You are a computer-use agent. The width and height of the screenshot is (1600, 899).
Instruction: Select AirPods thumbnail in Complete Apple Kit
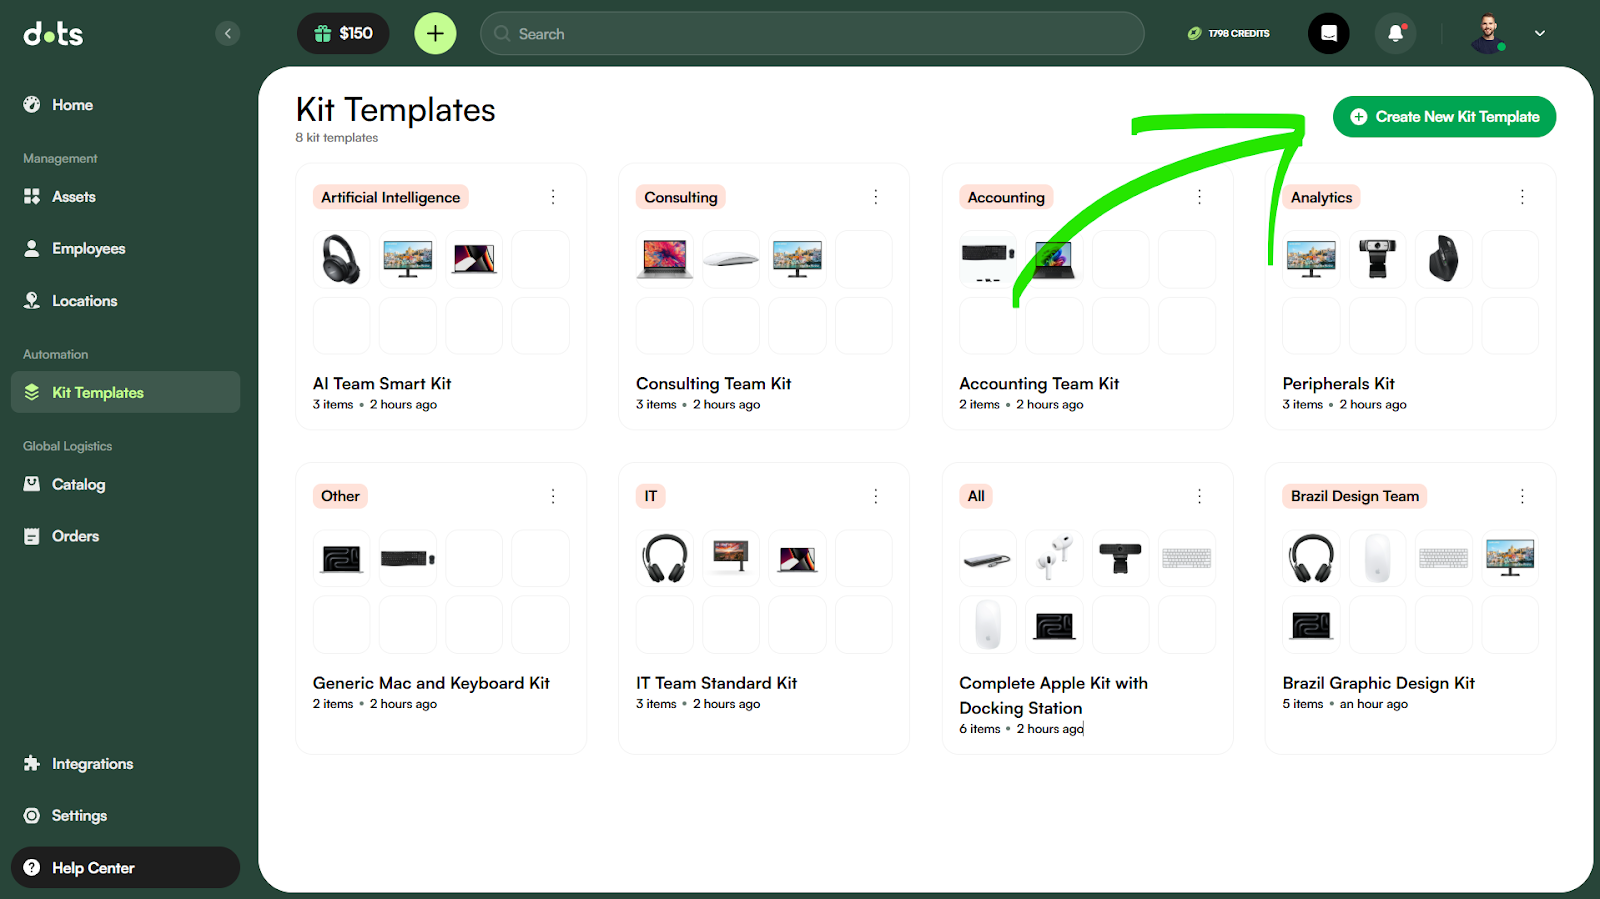tap(1054, 558)
